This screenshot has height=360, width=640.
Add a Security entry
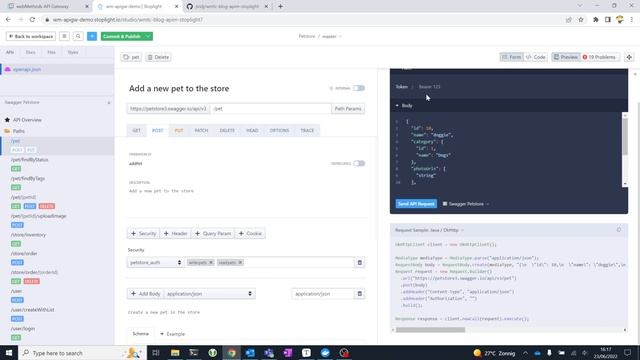pos(143,233)
